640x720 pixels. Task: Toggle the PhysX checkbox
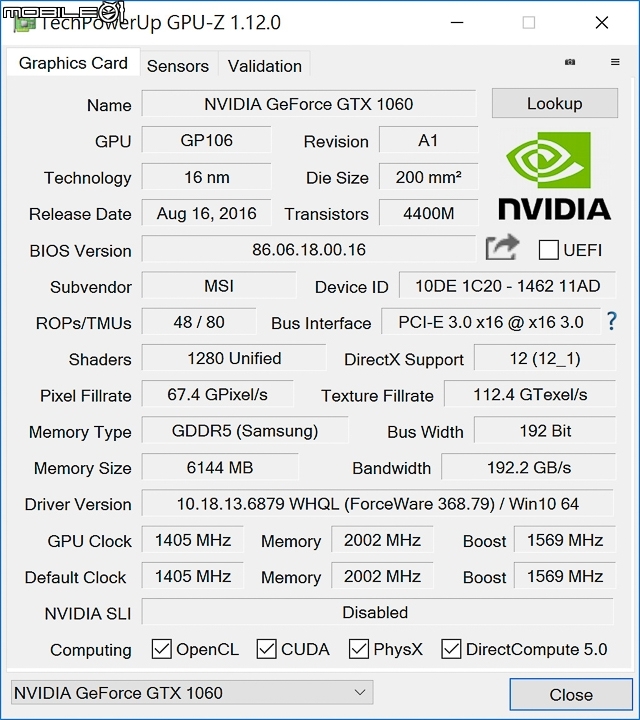pos(359,649)
